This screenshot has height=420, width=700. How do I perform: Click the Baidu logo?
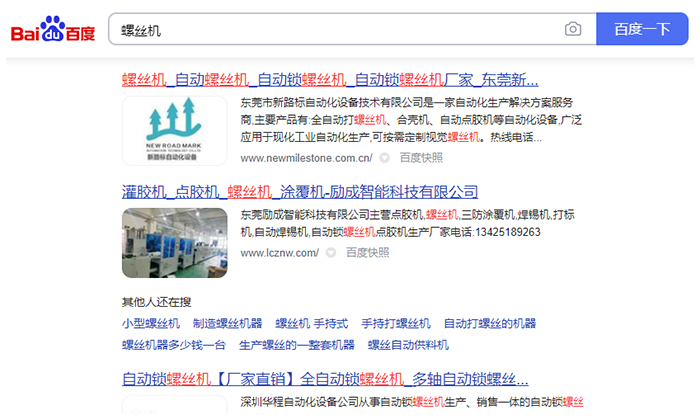(x=54, y=30)
